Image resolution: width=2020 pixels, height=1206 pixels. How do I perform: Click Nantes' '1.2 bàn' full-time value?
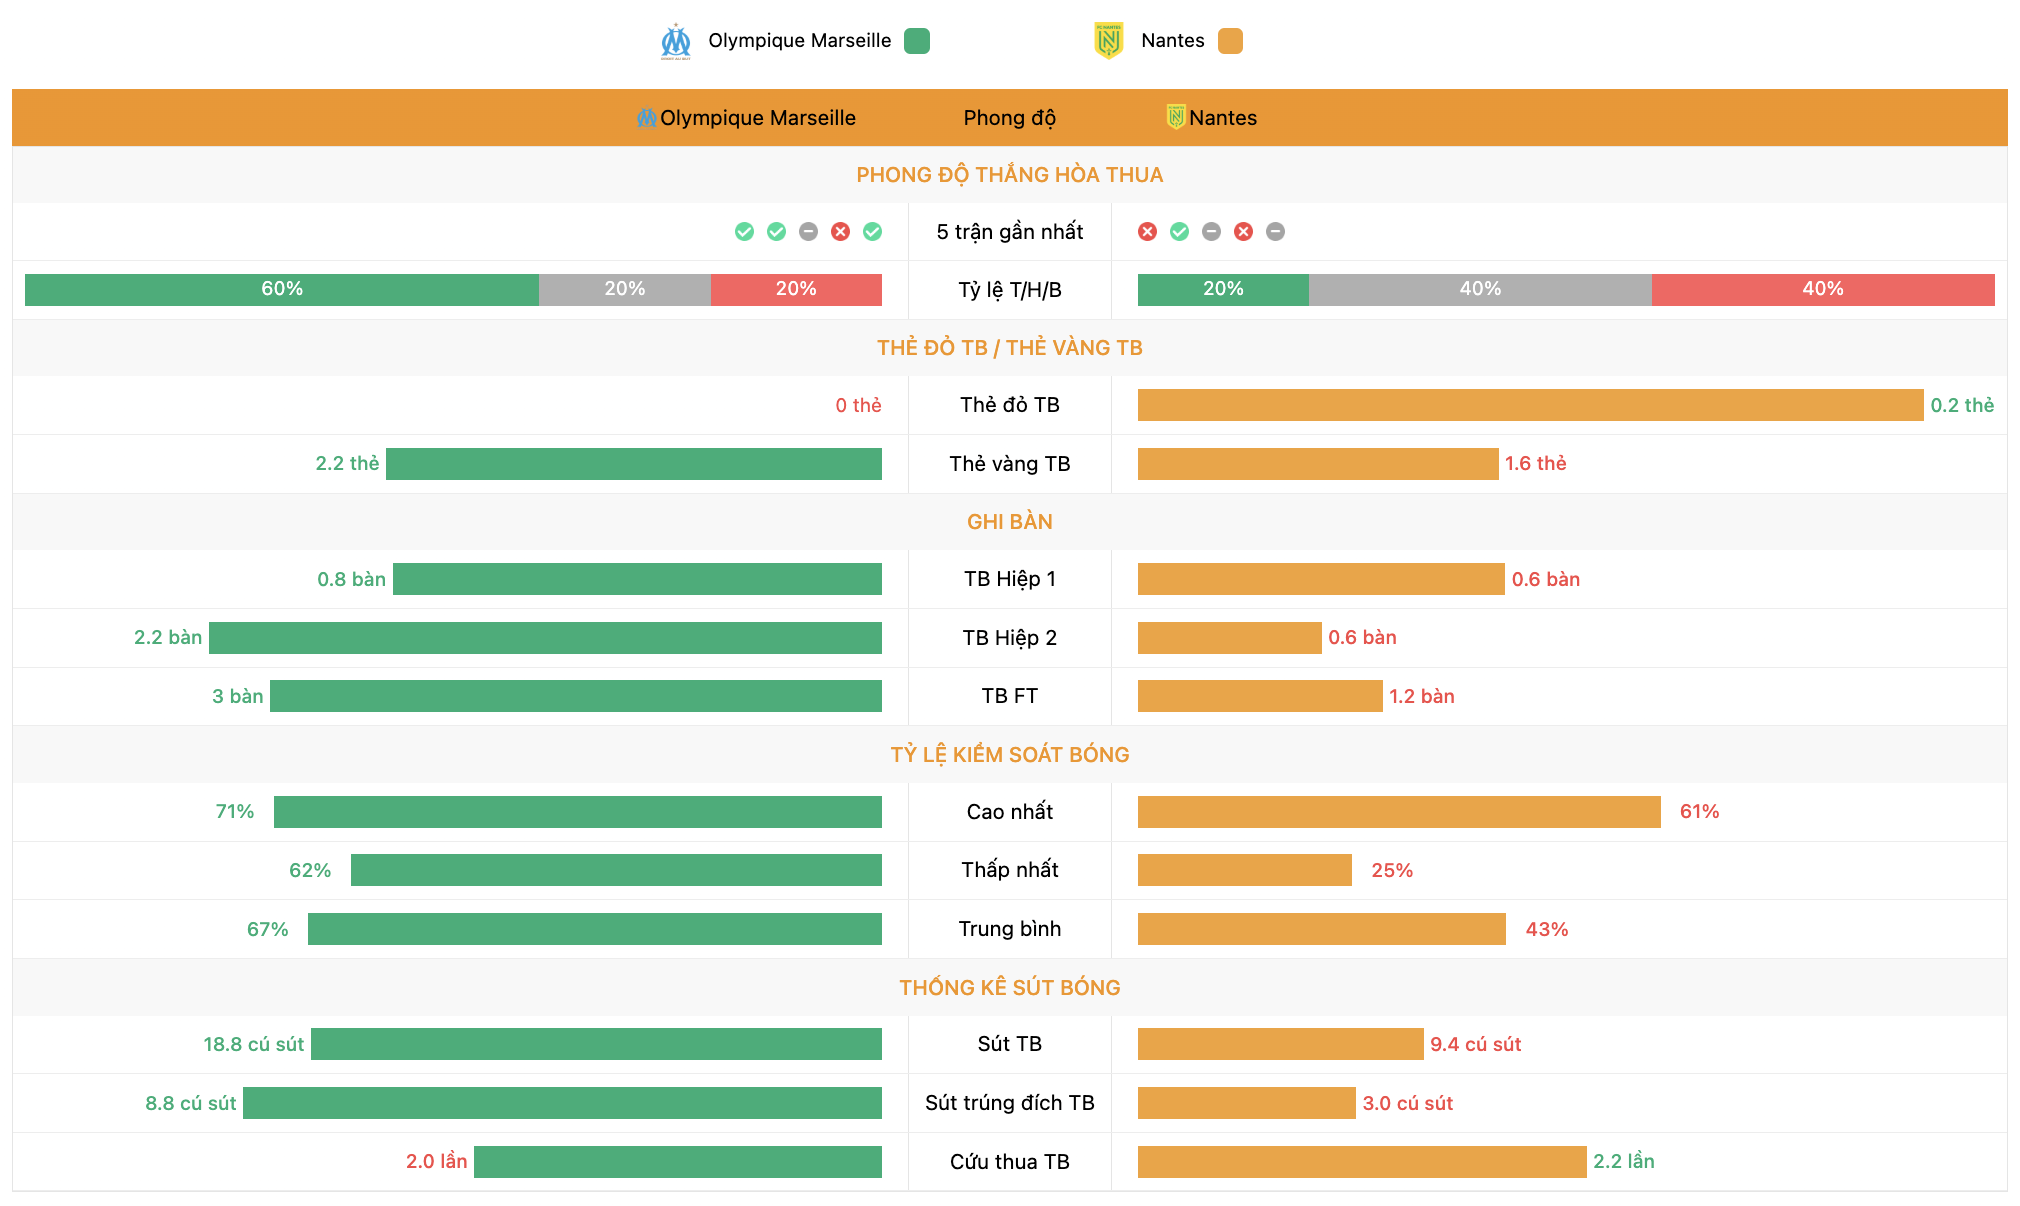(x=1421, y=696)
